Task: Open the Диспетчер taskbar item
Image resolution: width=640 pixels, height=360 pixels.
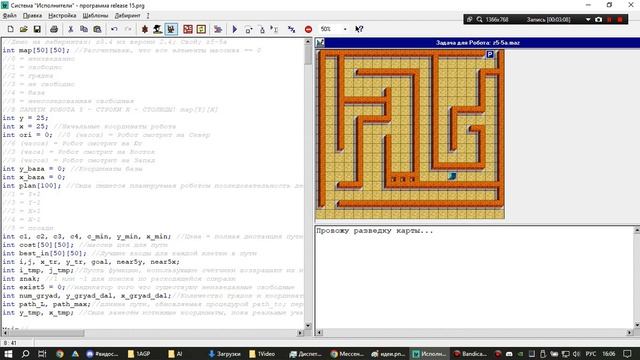Action: [x=305, y=353]
